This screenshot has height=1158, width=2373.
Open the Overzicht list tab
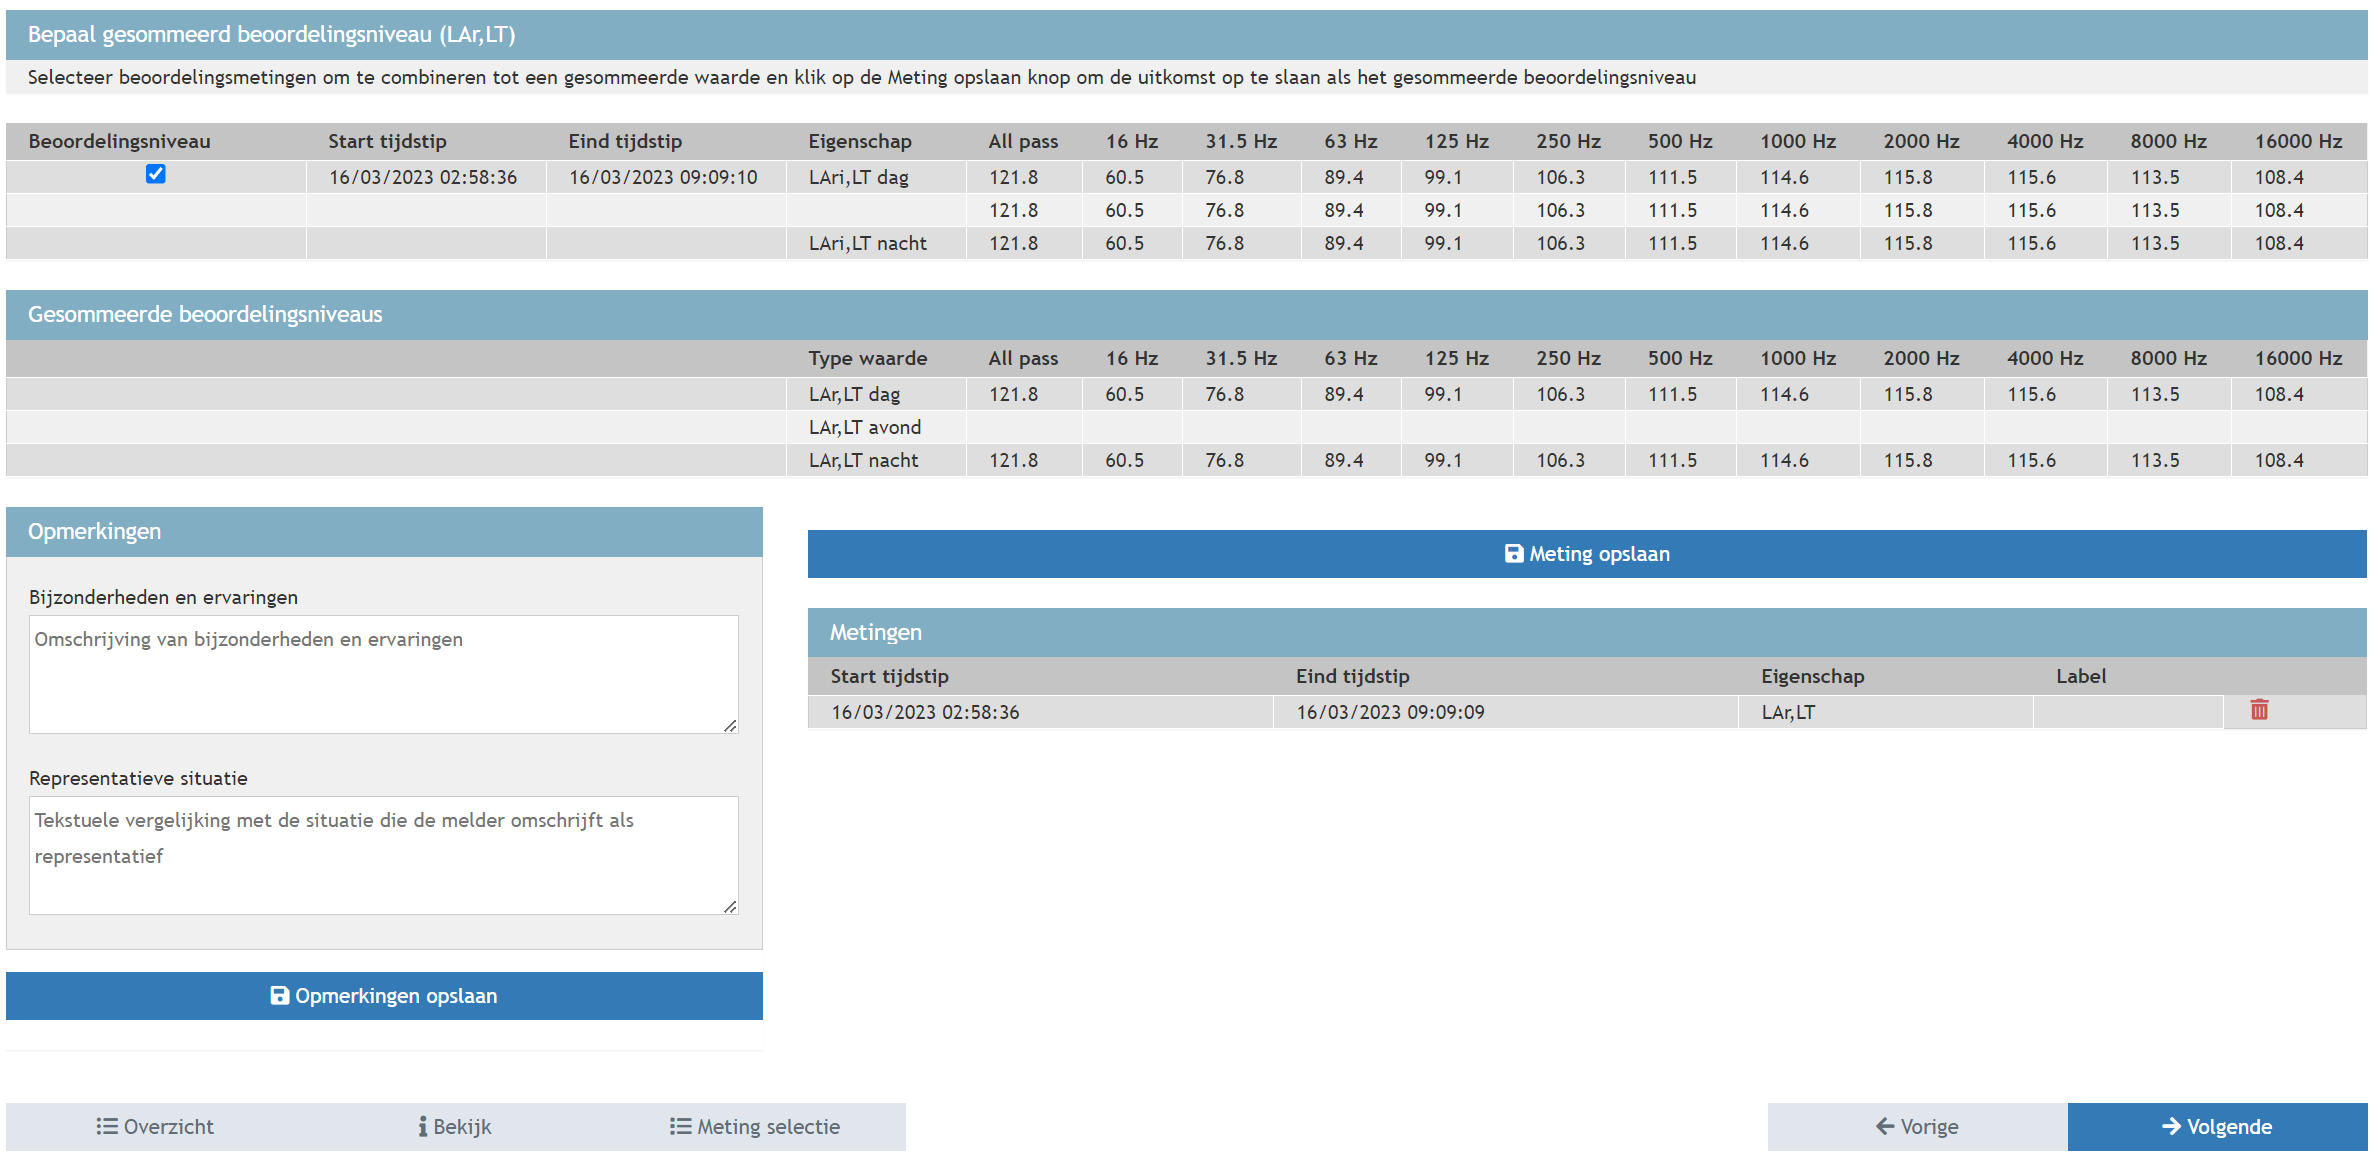pyautogui.click(x=155, y=1127)
